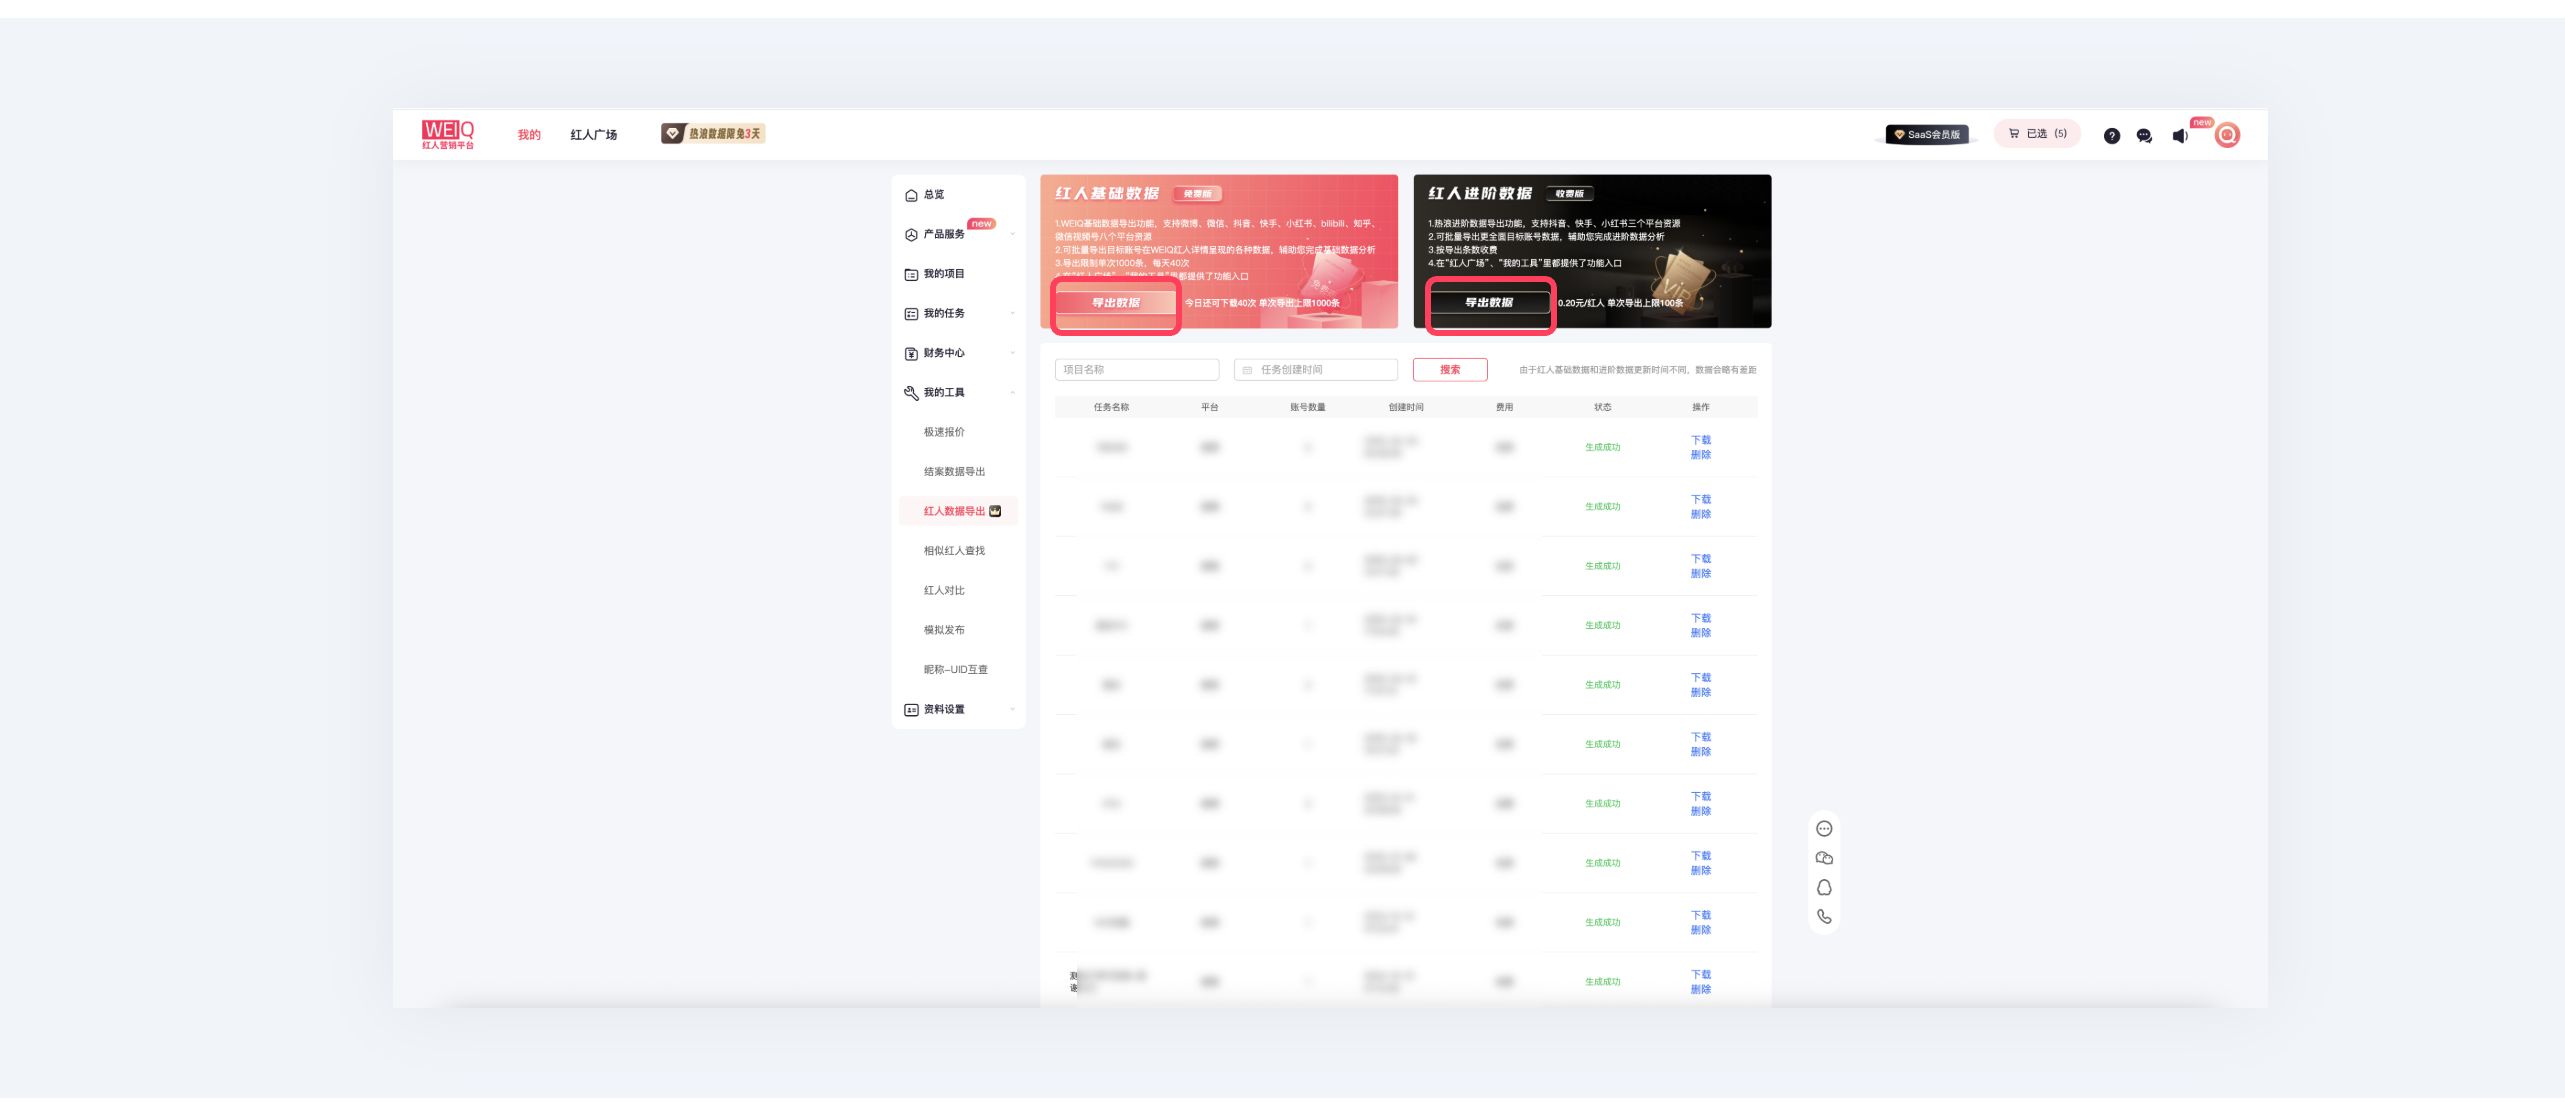Expand the 资料设置 sidebar menu
The width and height of the screenshot is (2565, 1116).
click(944, 710)
